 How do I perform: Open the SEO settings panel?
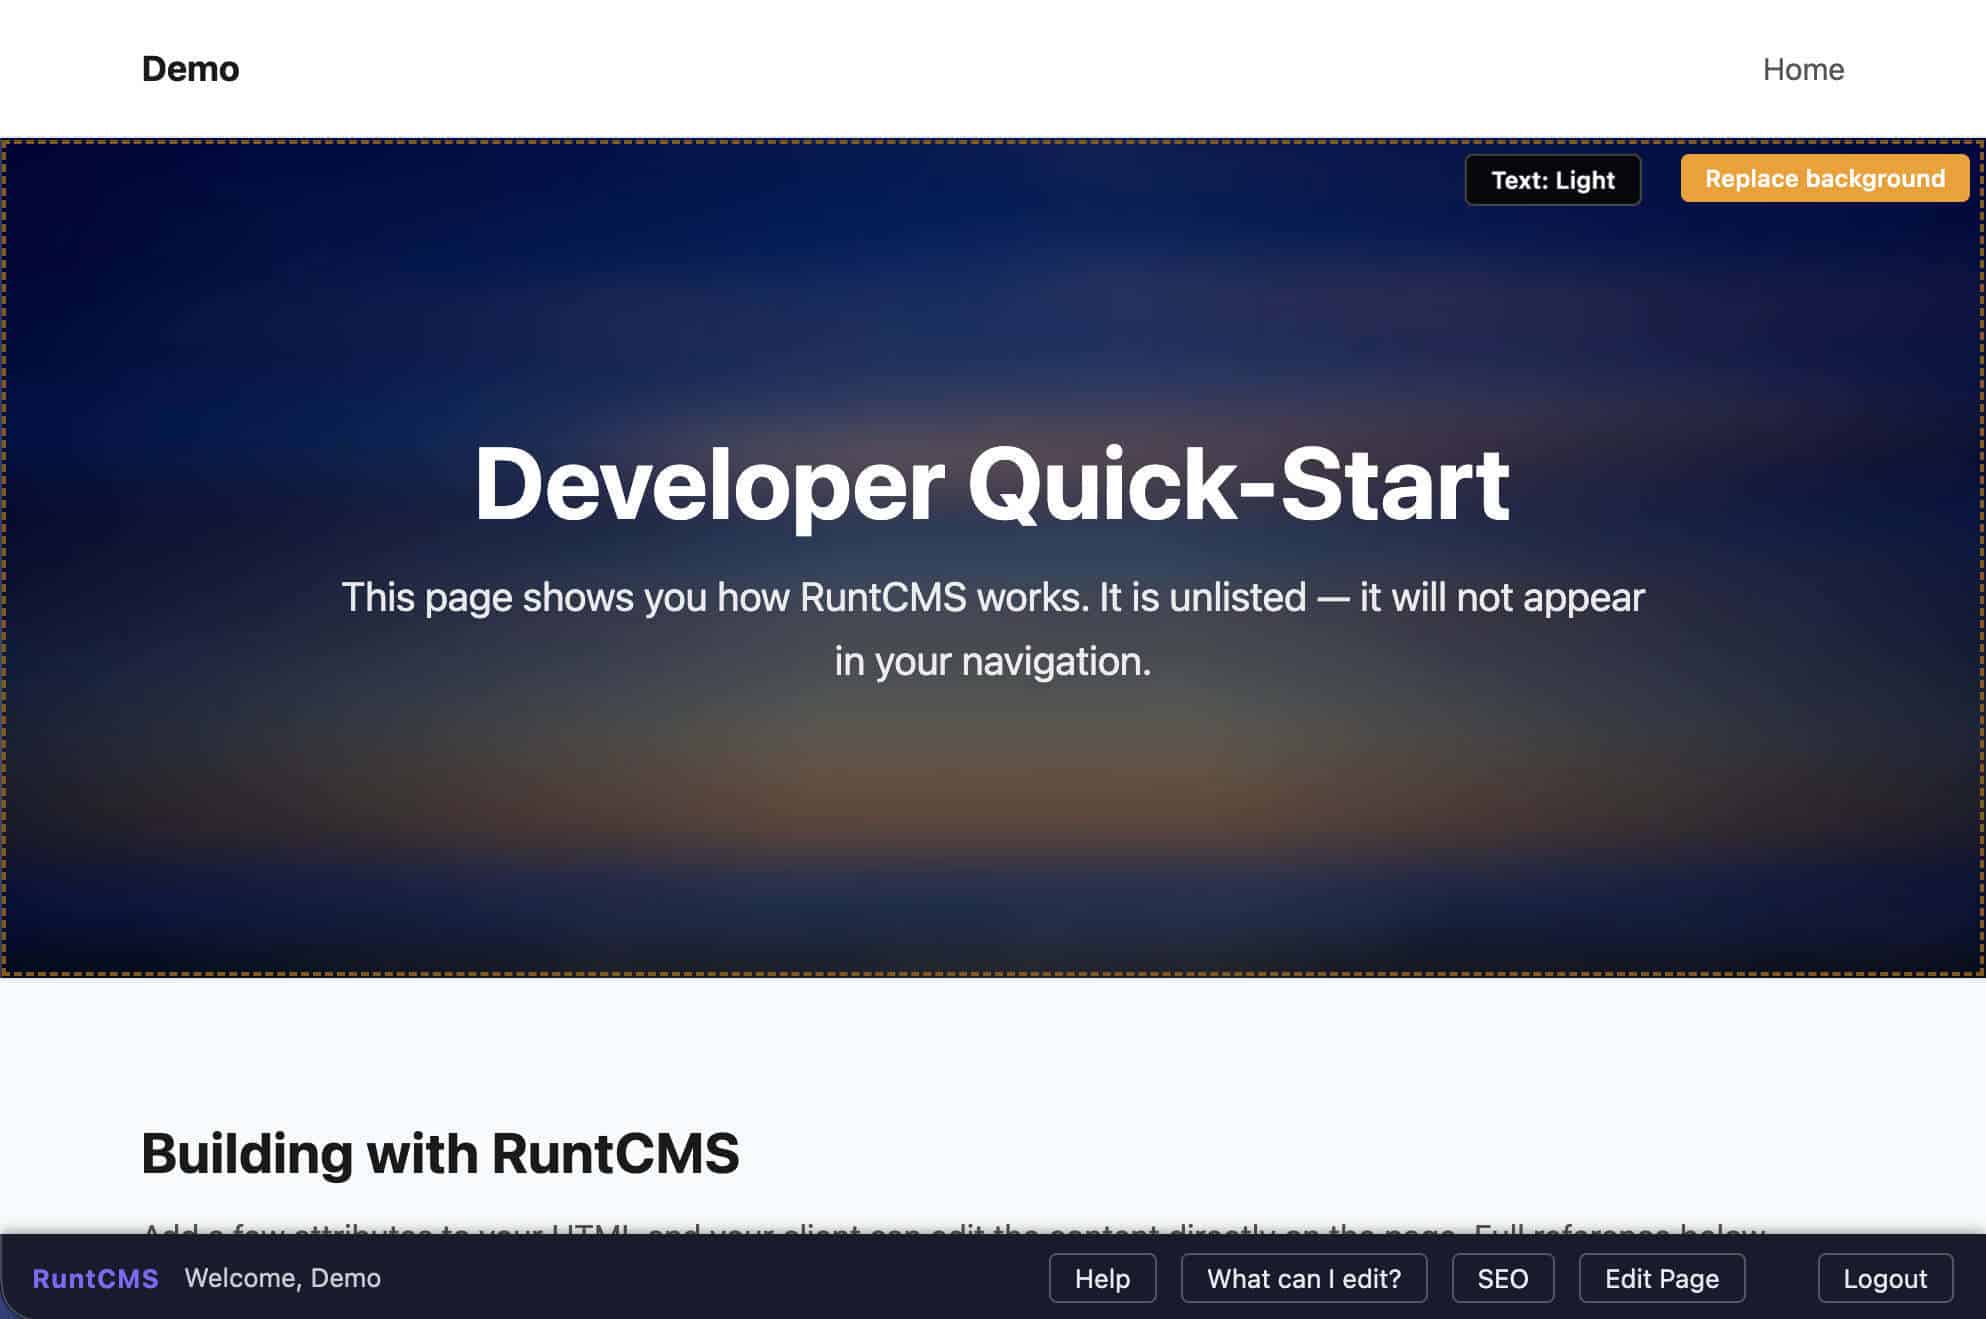(x=1502, y=1277)
